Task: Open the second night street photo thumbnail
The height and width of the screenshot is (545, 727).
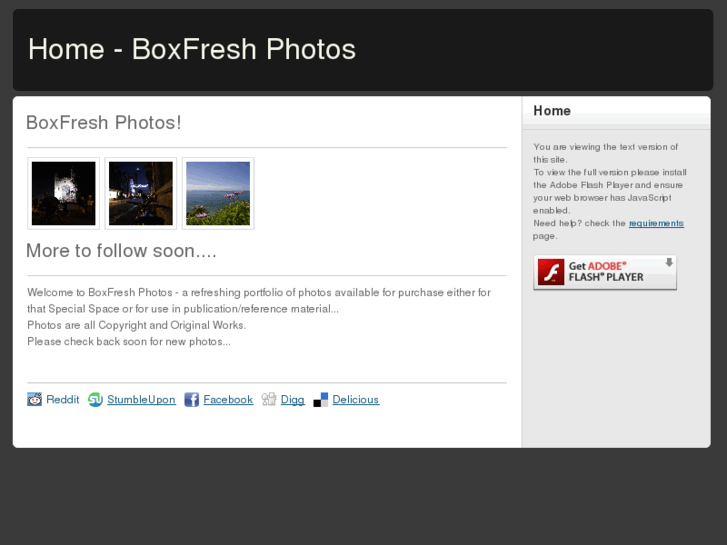Action: [141, 193]
